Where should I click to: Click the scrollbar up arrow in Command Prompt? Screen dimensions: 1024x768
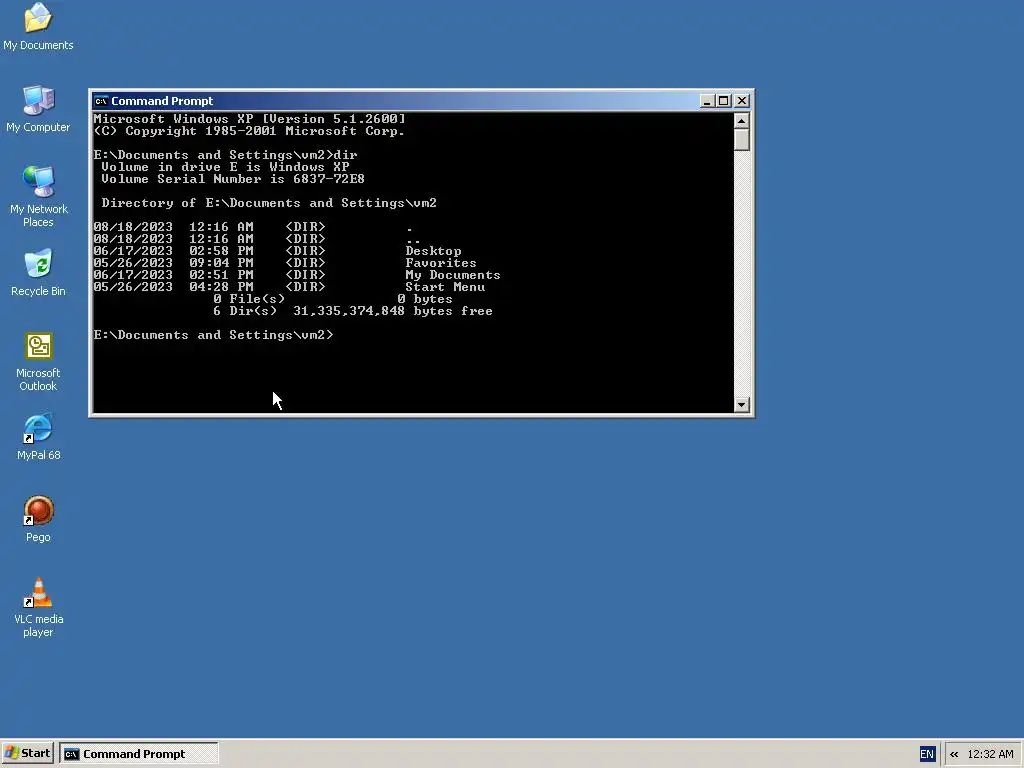click(x=741, y=121)
